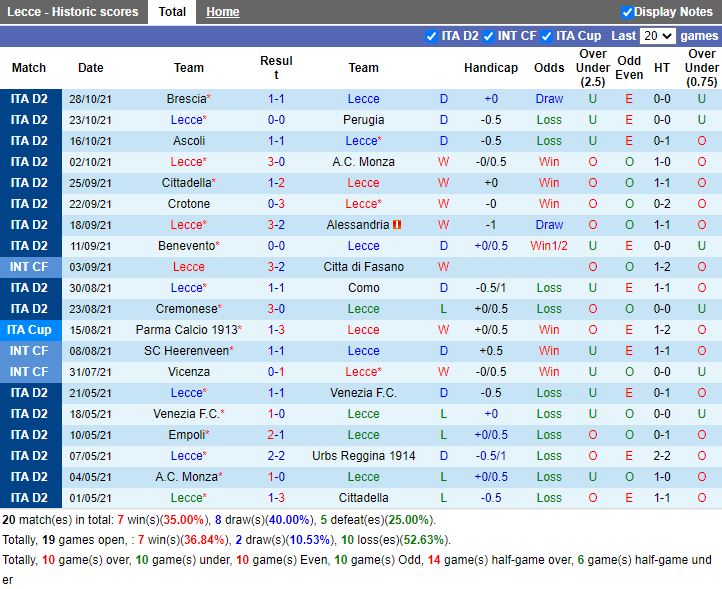Open the Citta di Fasano team link

[x=363, y=267]
